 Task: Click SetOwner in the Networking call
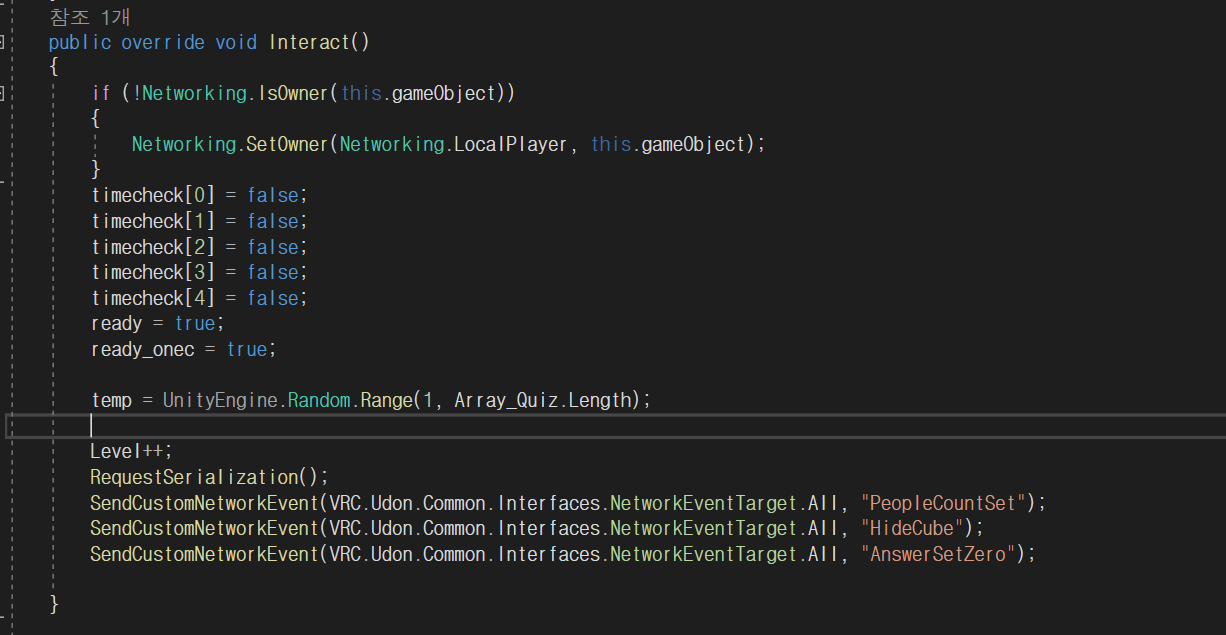(x=286, y=144)
